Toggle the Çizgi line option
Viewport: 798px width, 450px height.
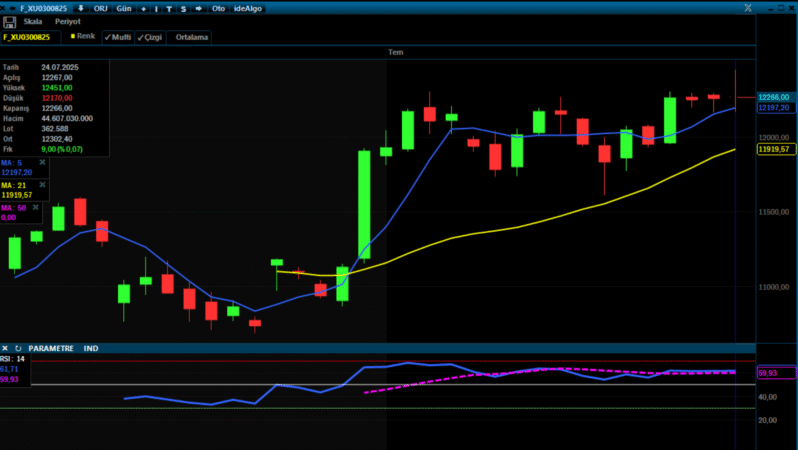[150, 37]
